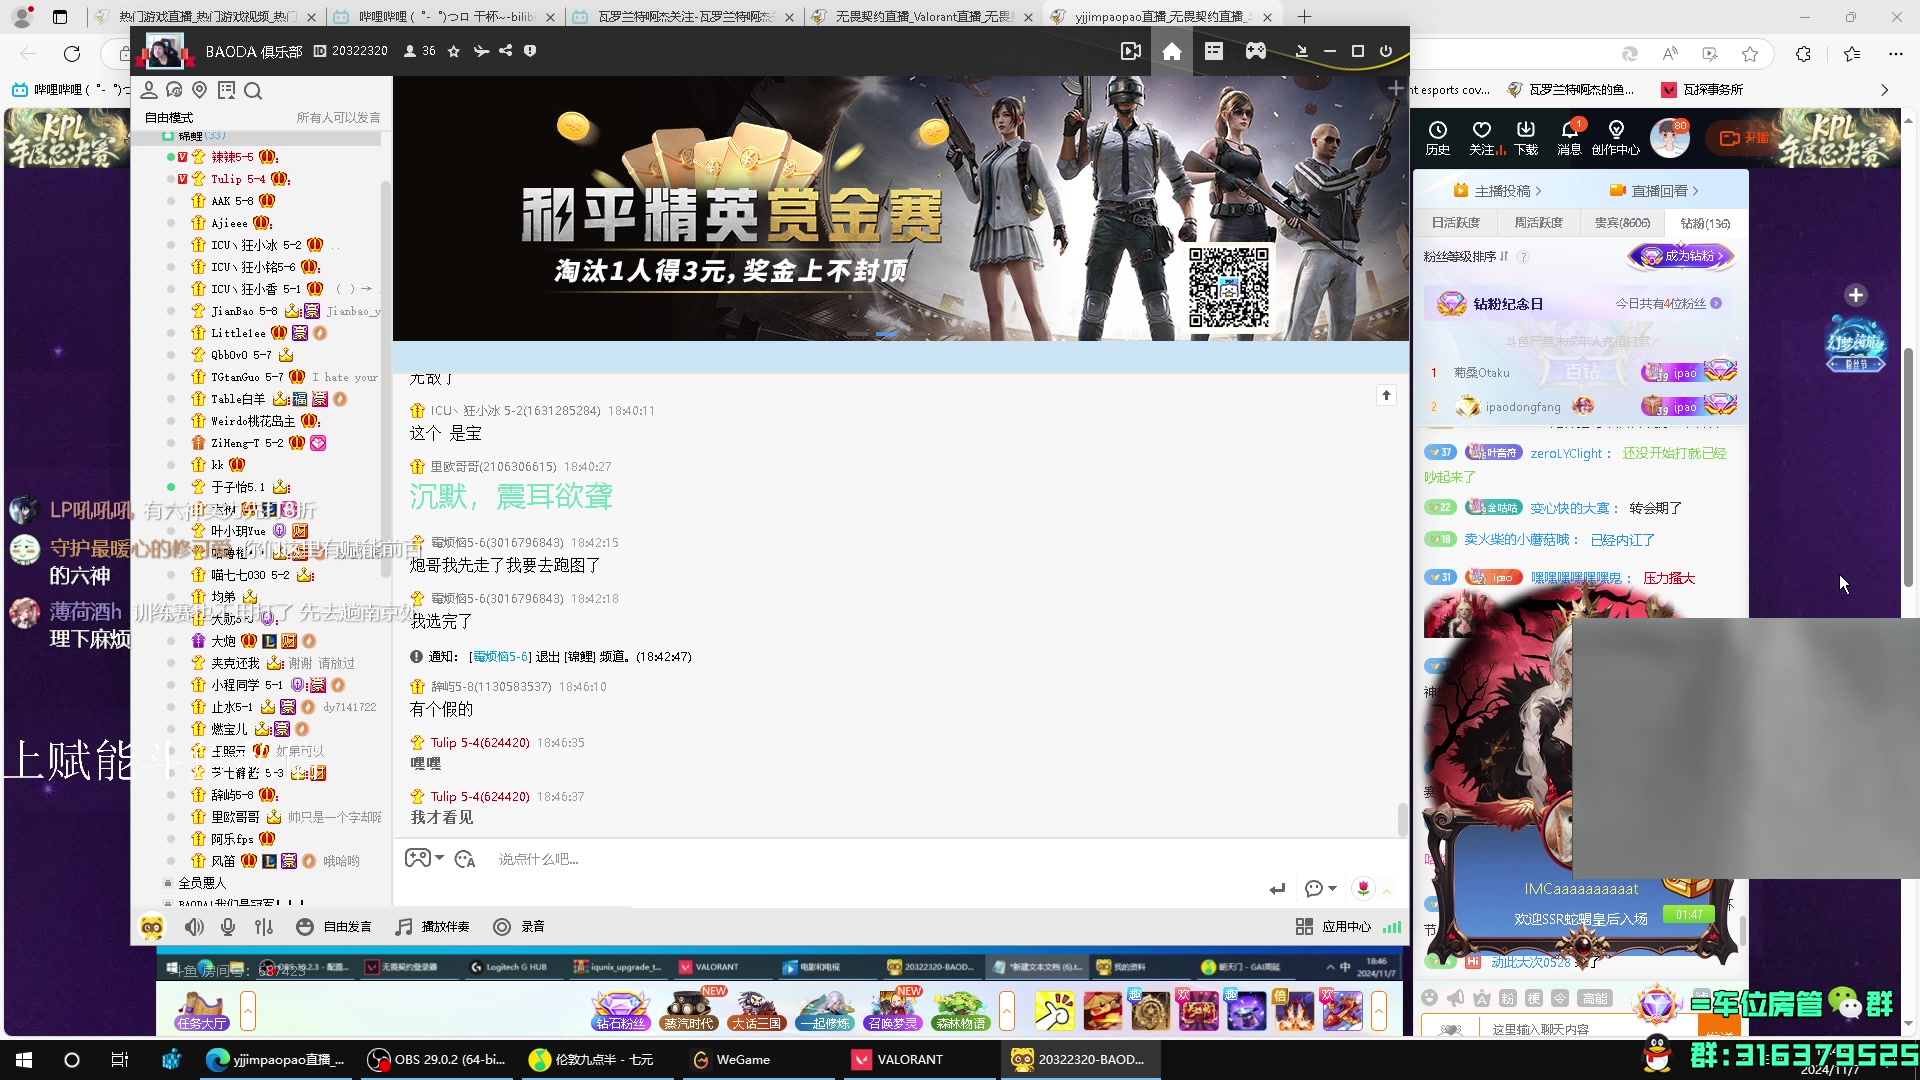Open a new browser tab with plus button
The image size is (1920, 1080).
coord(1304,17)
